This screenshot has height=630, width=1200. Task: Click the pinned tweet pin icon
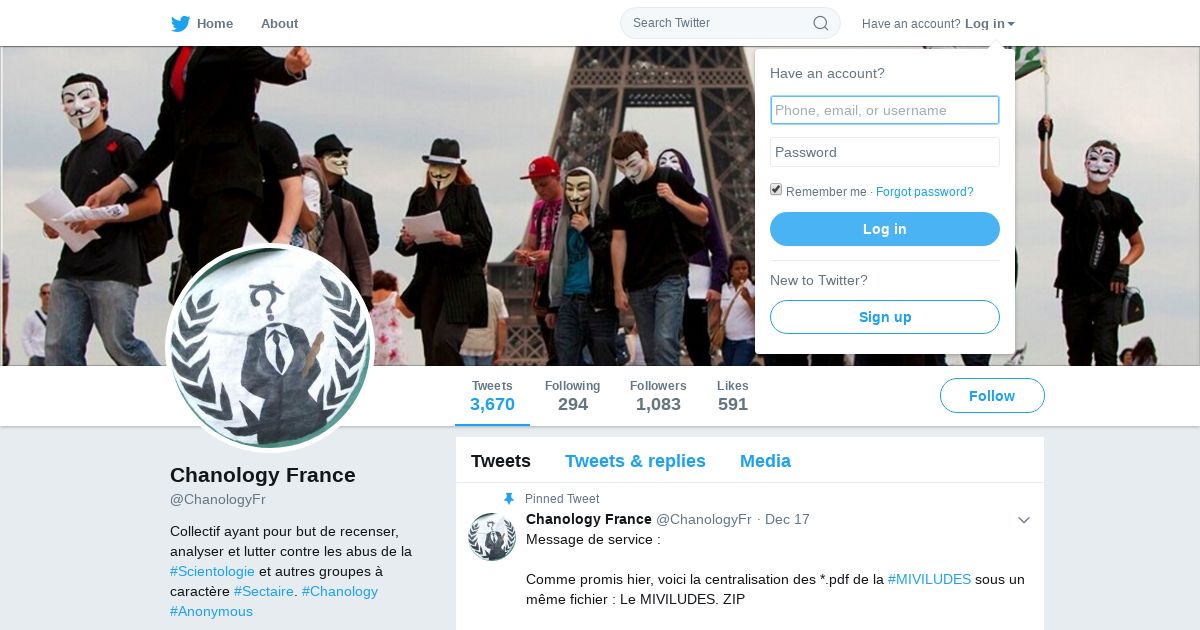point(508,499)
